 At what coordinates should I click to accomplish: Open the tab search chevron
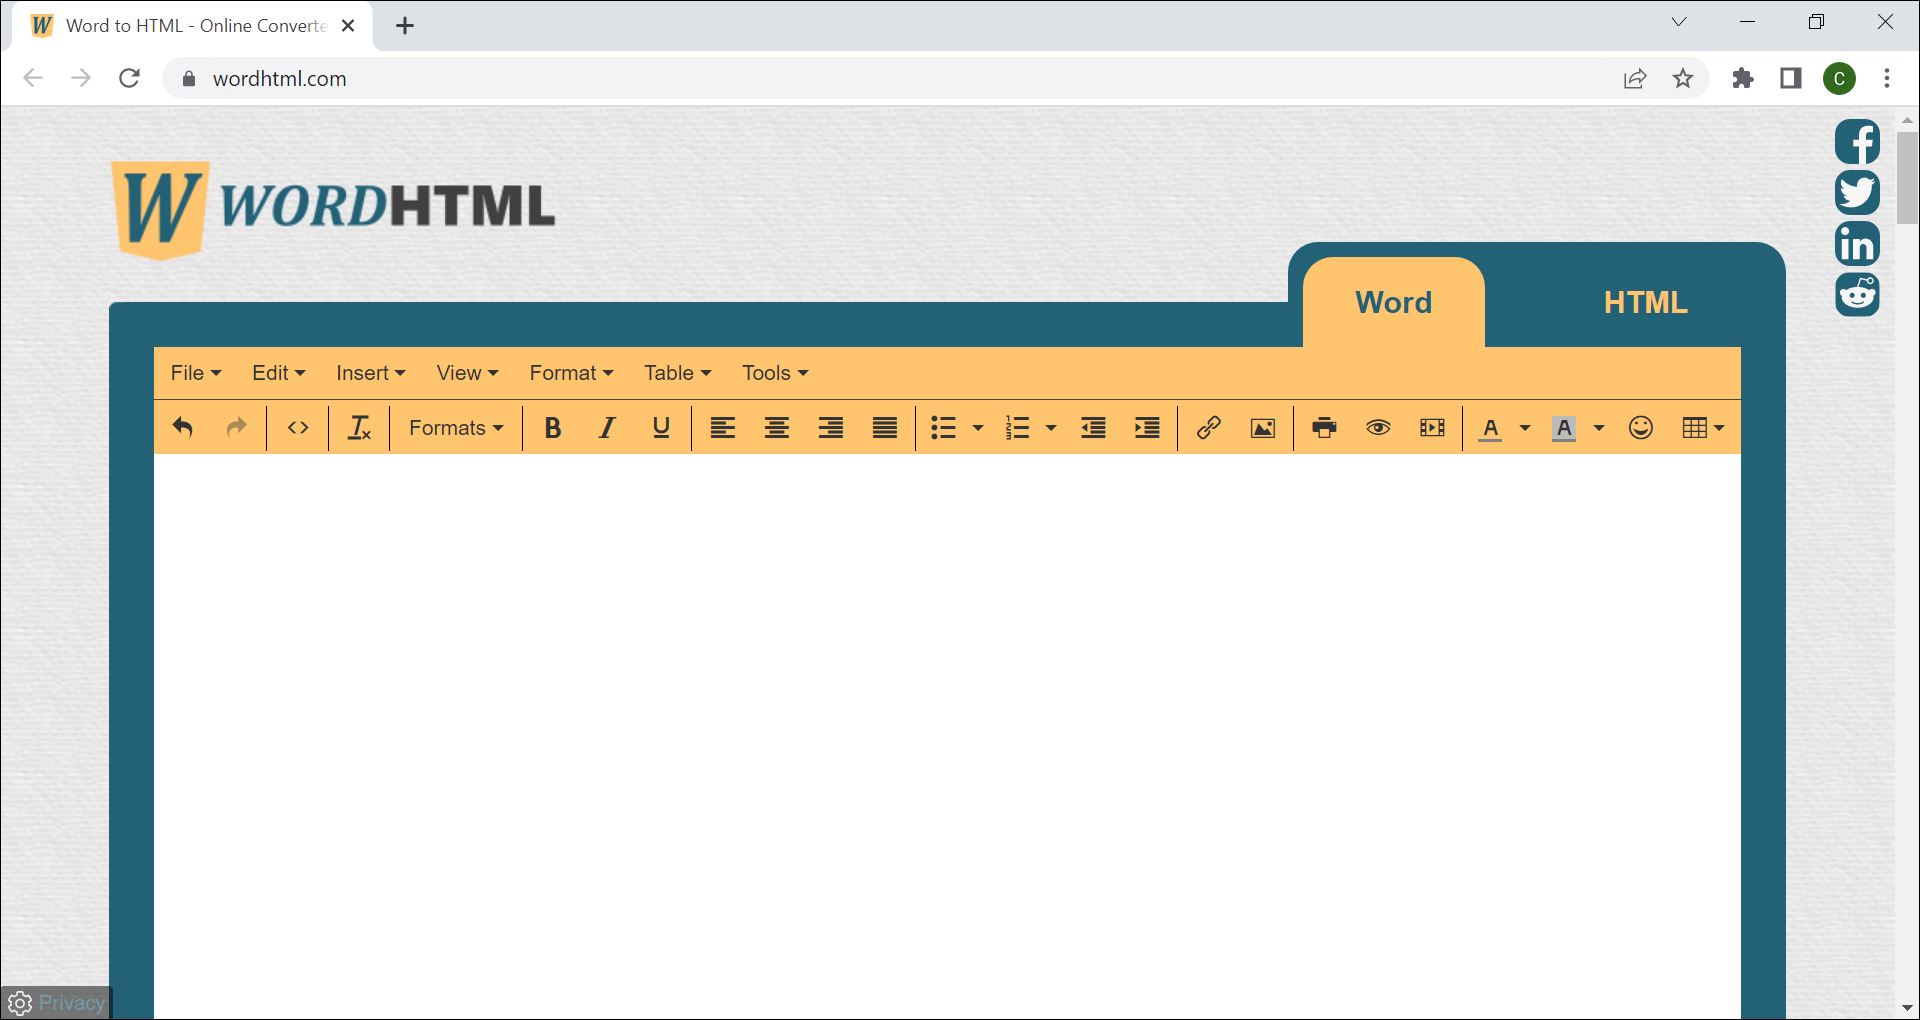(1679, 22)
